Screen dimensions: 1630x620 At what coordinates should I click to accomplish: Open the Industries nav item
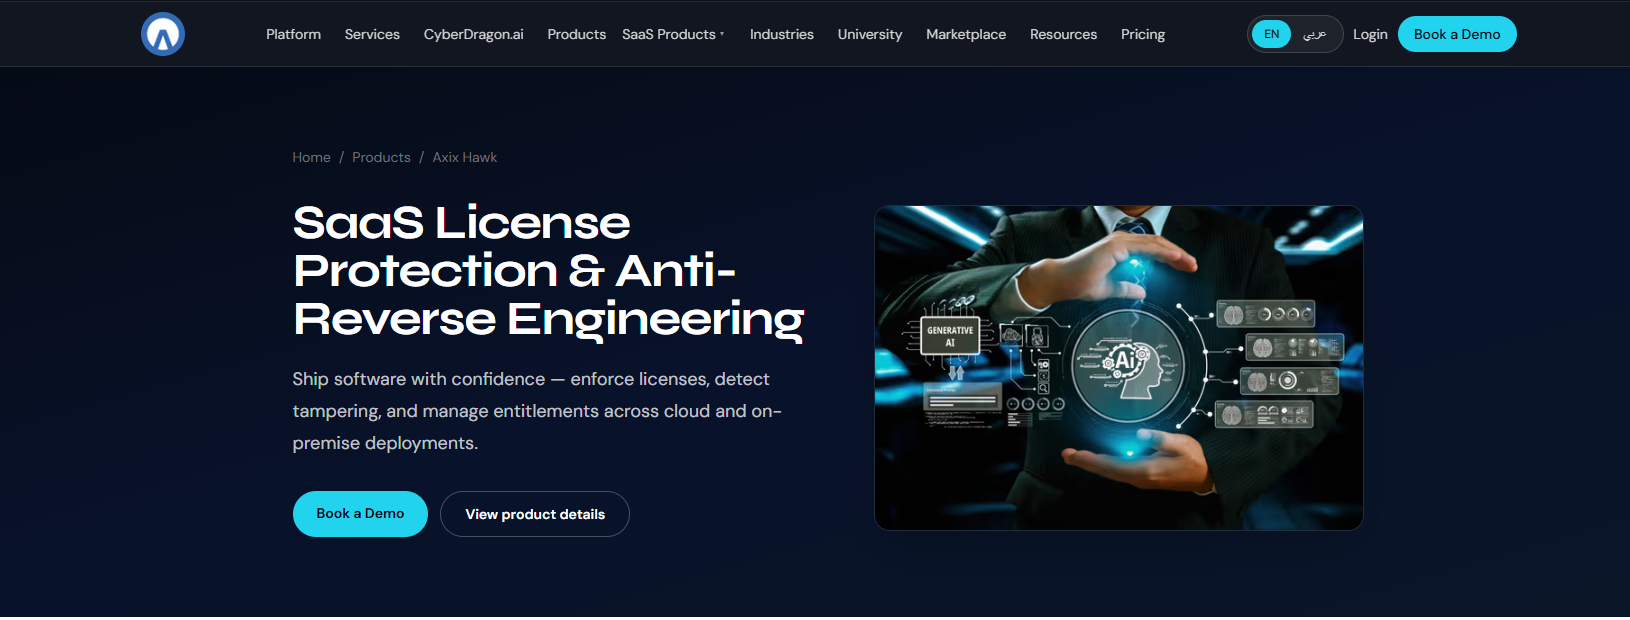point(782,34)
